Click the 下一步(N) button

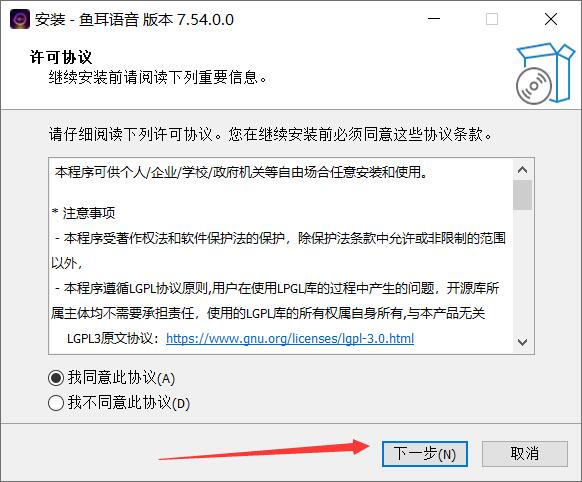(425, 454)
